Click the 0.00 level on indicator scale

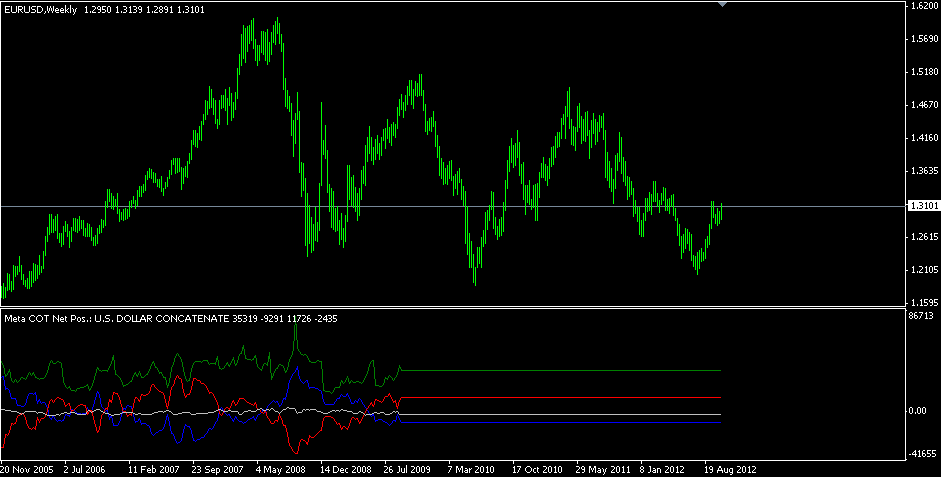click(917, 411)
